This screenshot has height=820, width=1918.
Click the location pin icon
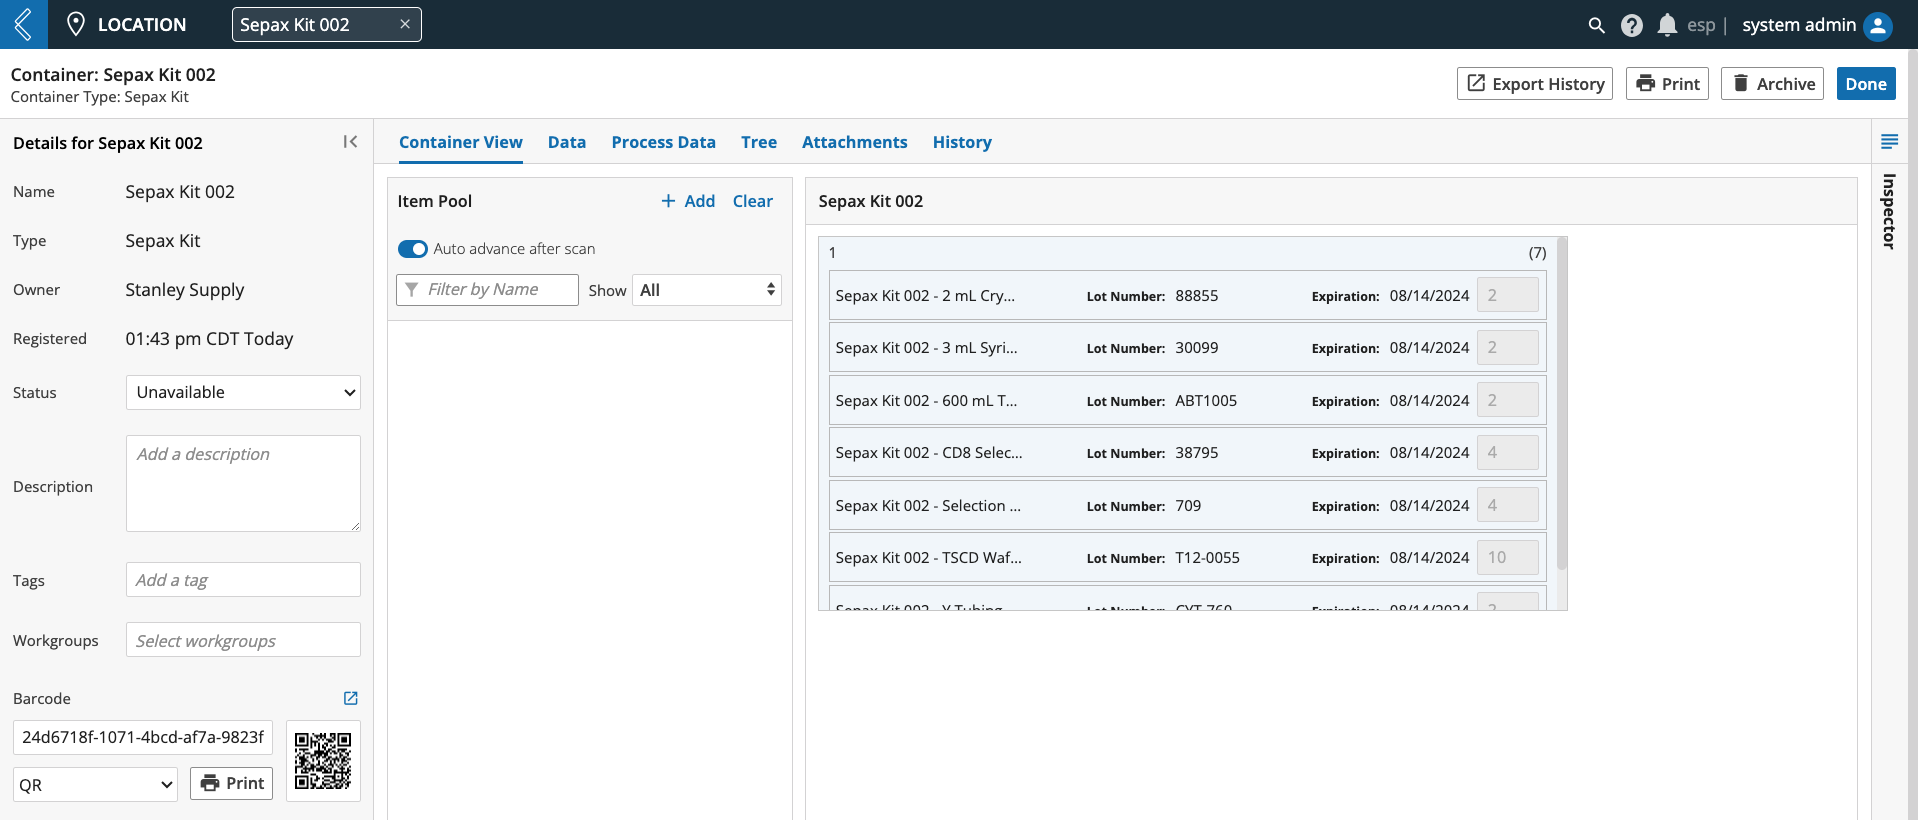75,24
